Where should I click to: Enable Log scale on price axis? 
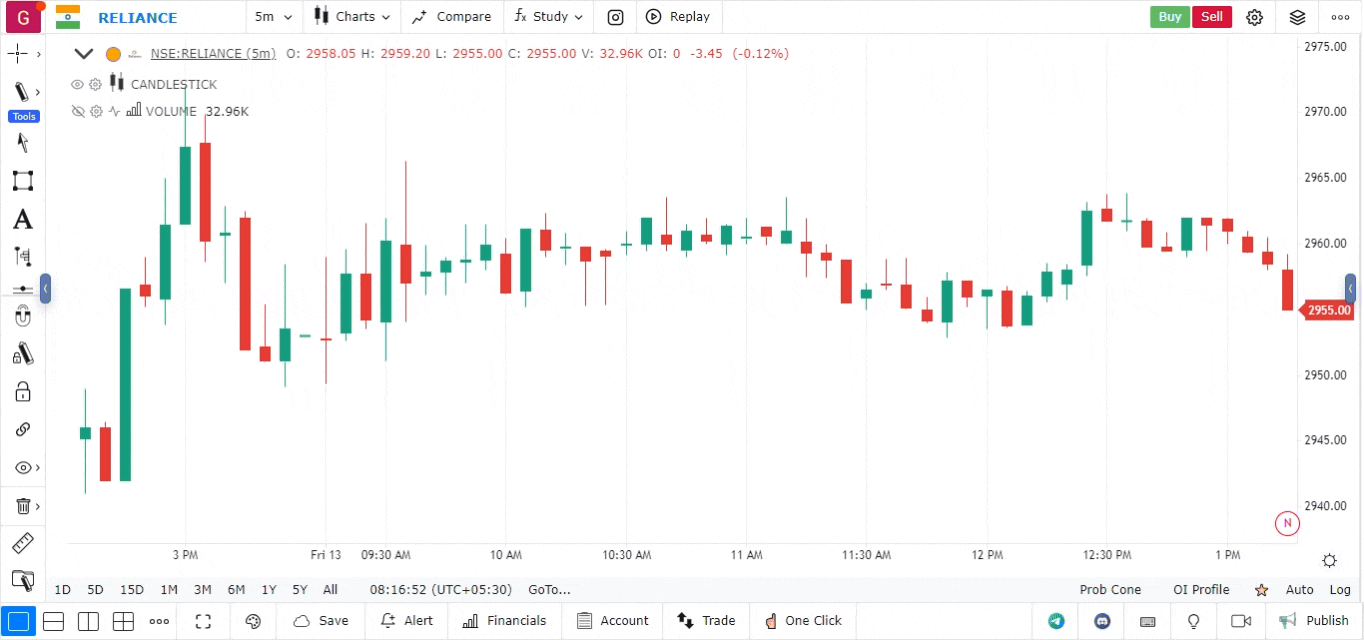pyautogui.click(x=1340, y=590)
